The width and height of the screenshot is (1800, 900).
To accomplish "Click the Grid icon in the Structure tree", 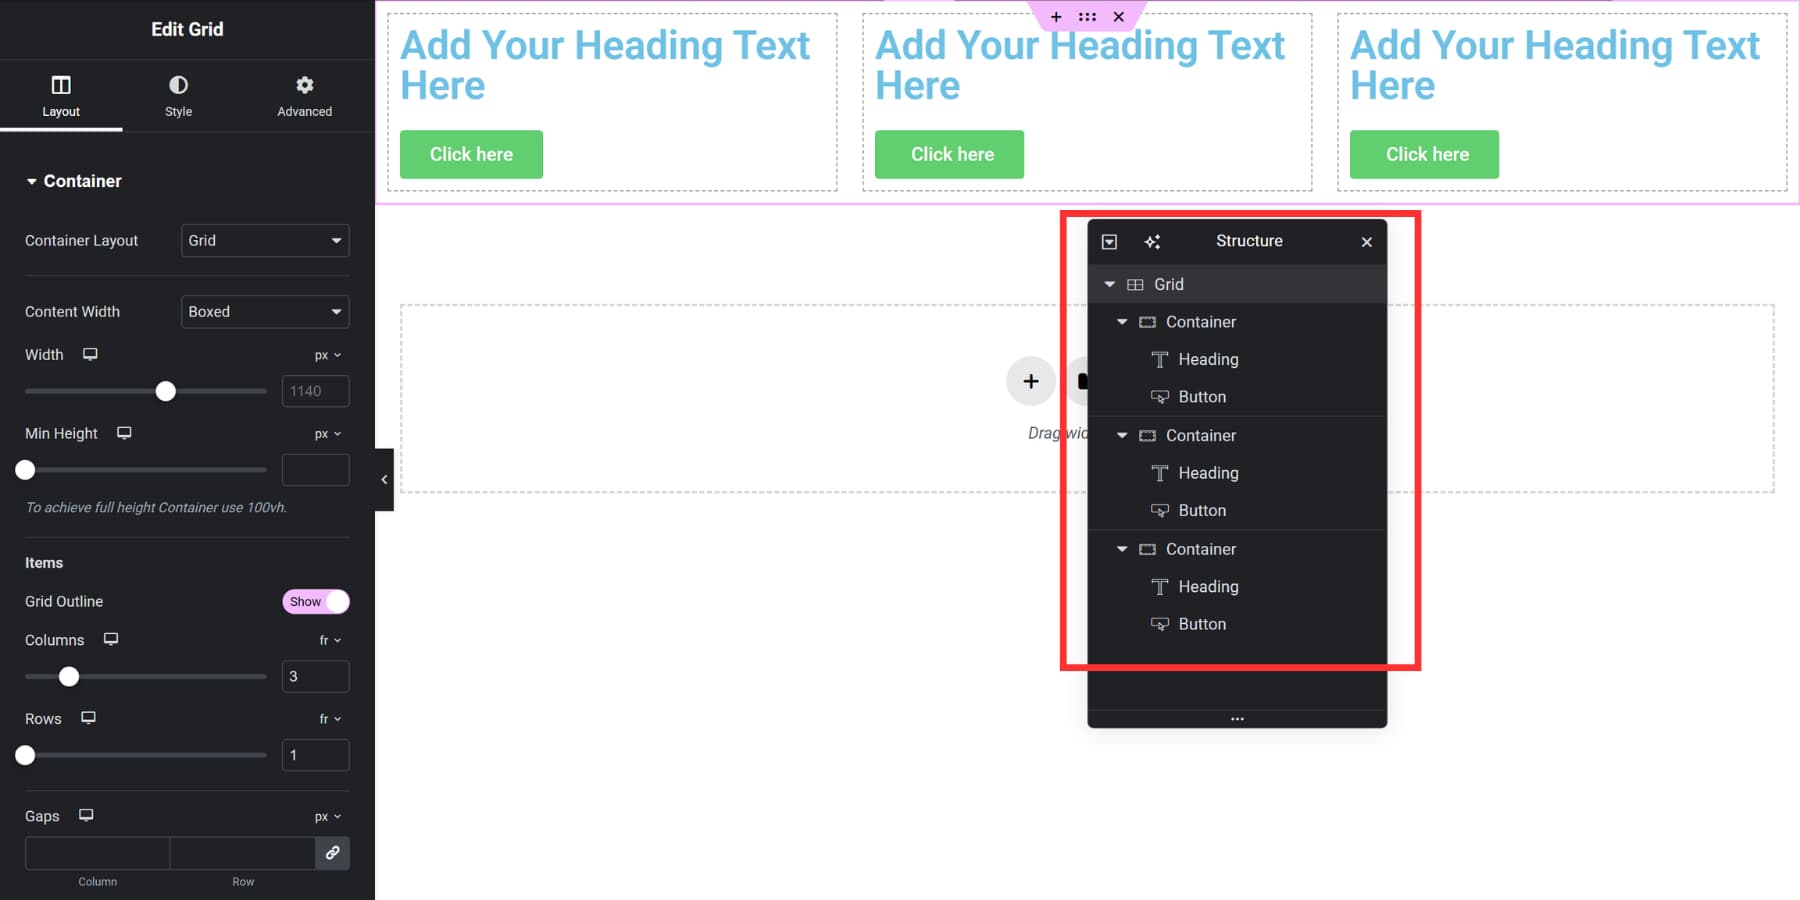I will click(x=1137, y=284).
